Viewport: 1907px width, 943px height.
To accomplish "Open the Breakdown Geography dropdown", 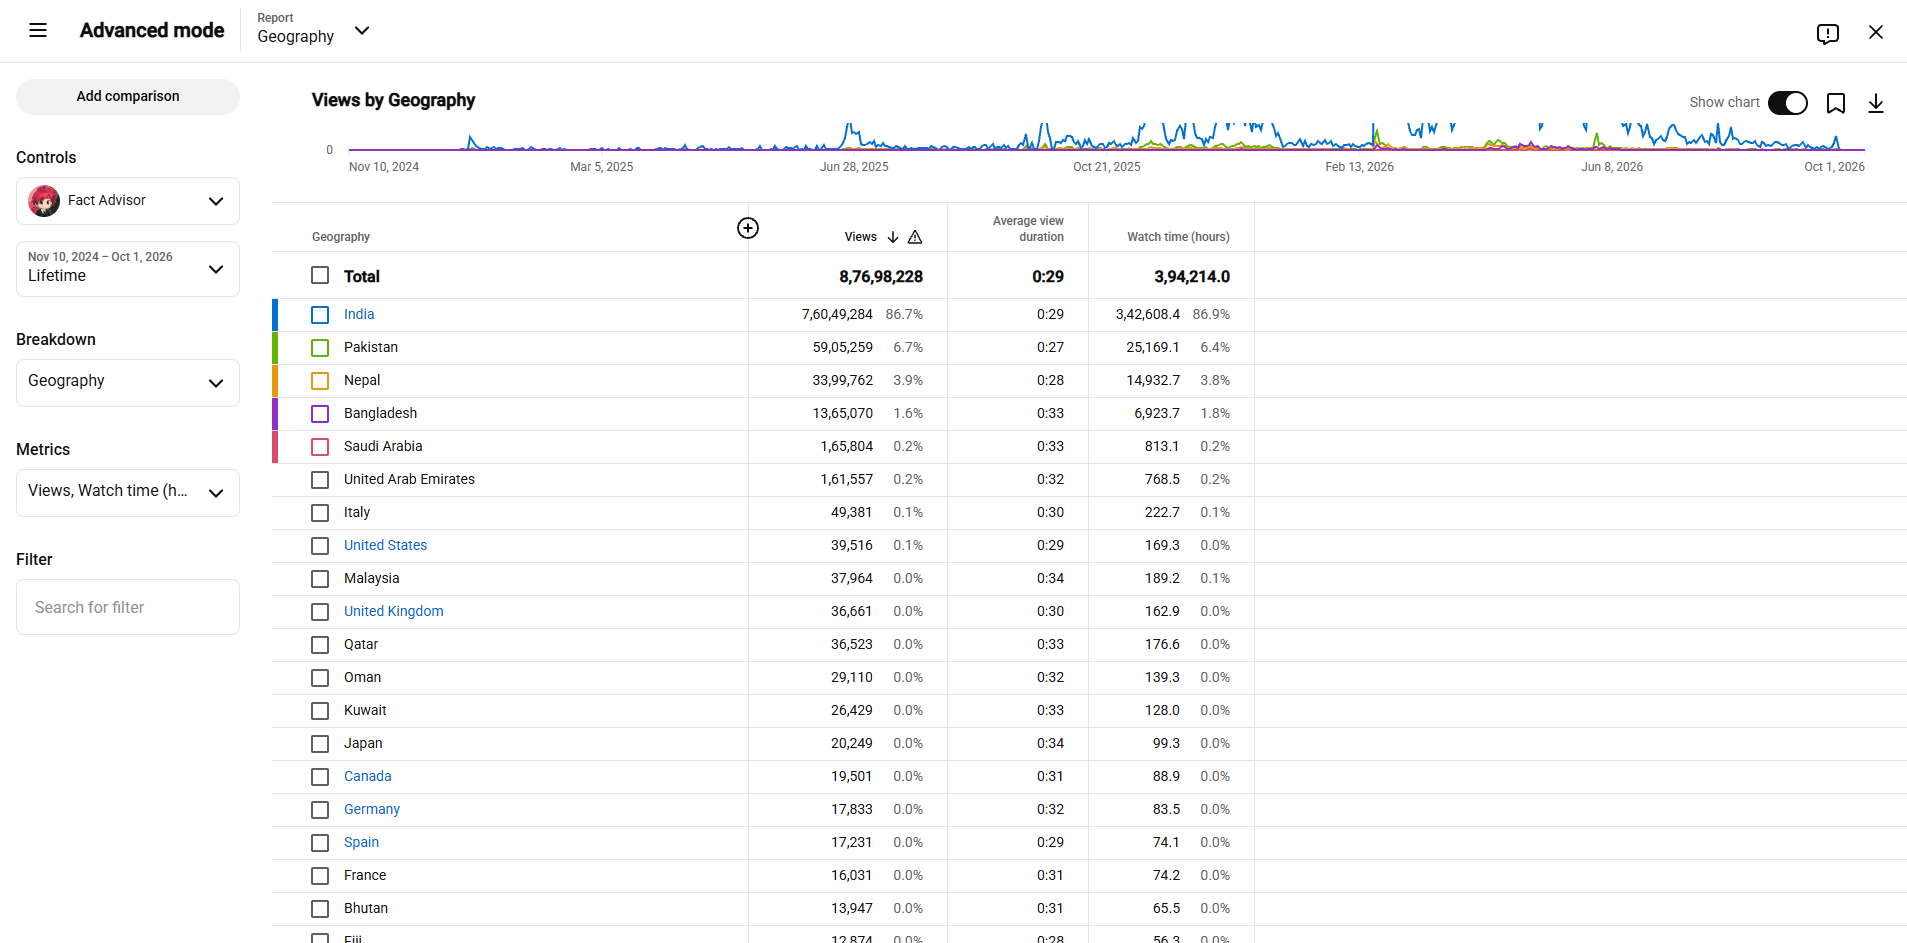I will (128, 383).
